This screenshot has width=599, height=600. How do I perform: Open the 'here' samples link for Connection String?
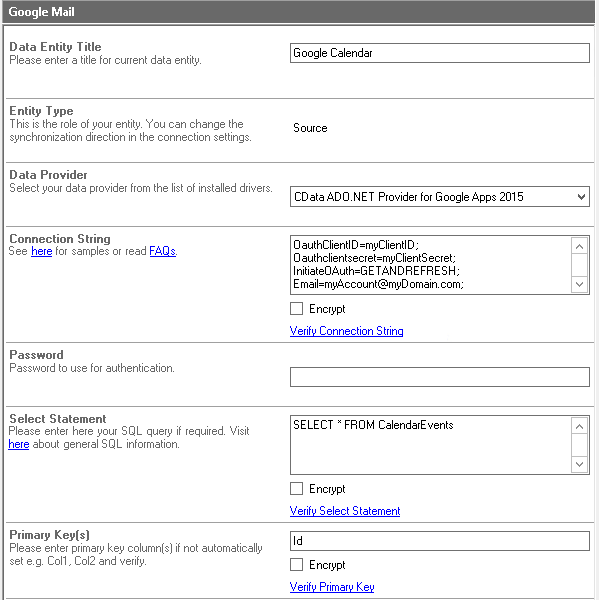coord(41,251)
